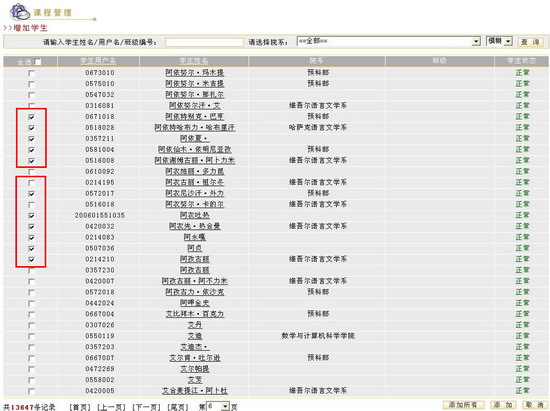This screenshot has width=550, height=411.
Task: Check the box for student 0550119
Action: pyautogui.click(x=32, y=336)
